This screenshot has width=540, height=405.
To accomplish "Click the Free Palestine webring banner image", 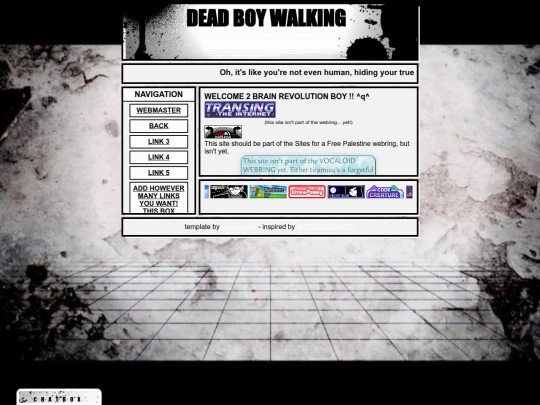I will tap(223, 132).
